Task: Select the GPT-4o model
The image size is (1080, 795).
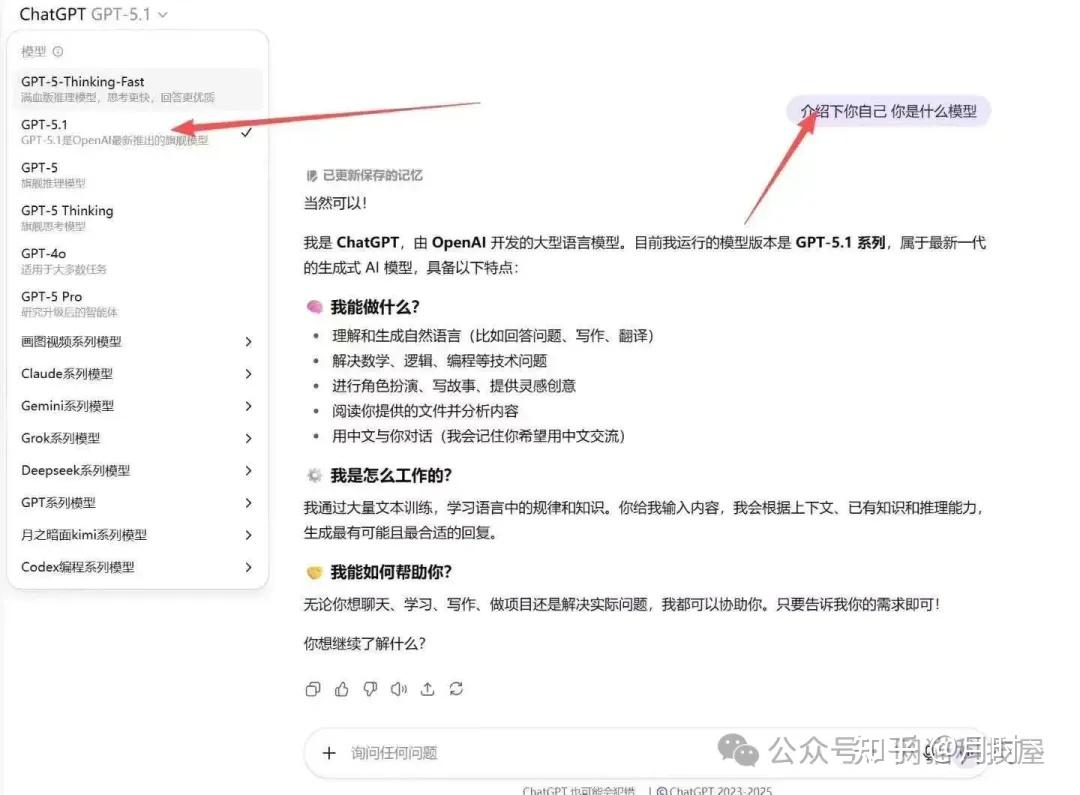Action: click(x=137, y=260)
